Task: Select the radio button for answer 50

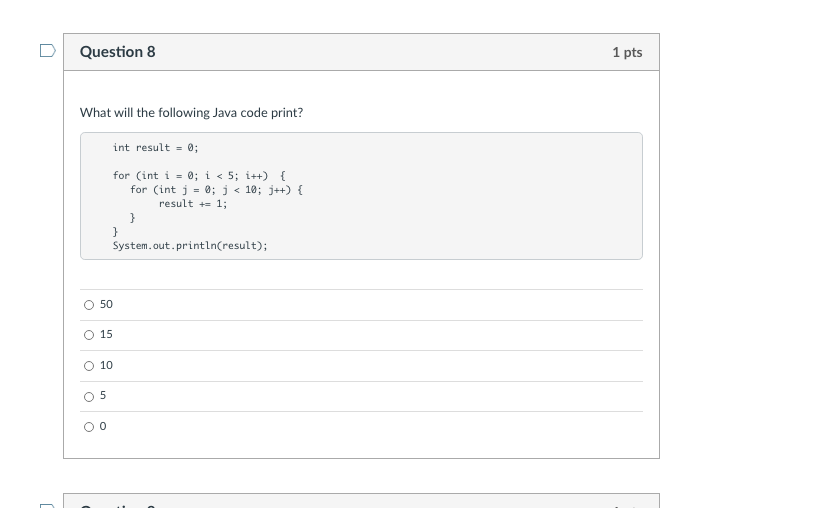Action: [89, 305]
